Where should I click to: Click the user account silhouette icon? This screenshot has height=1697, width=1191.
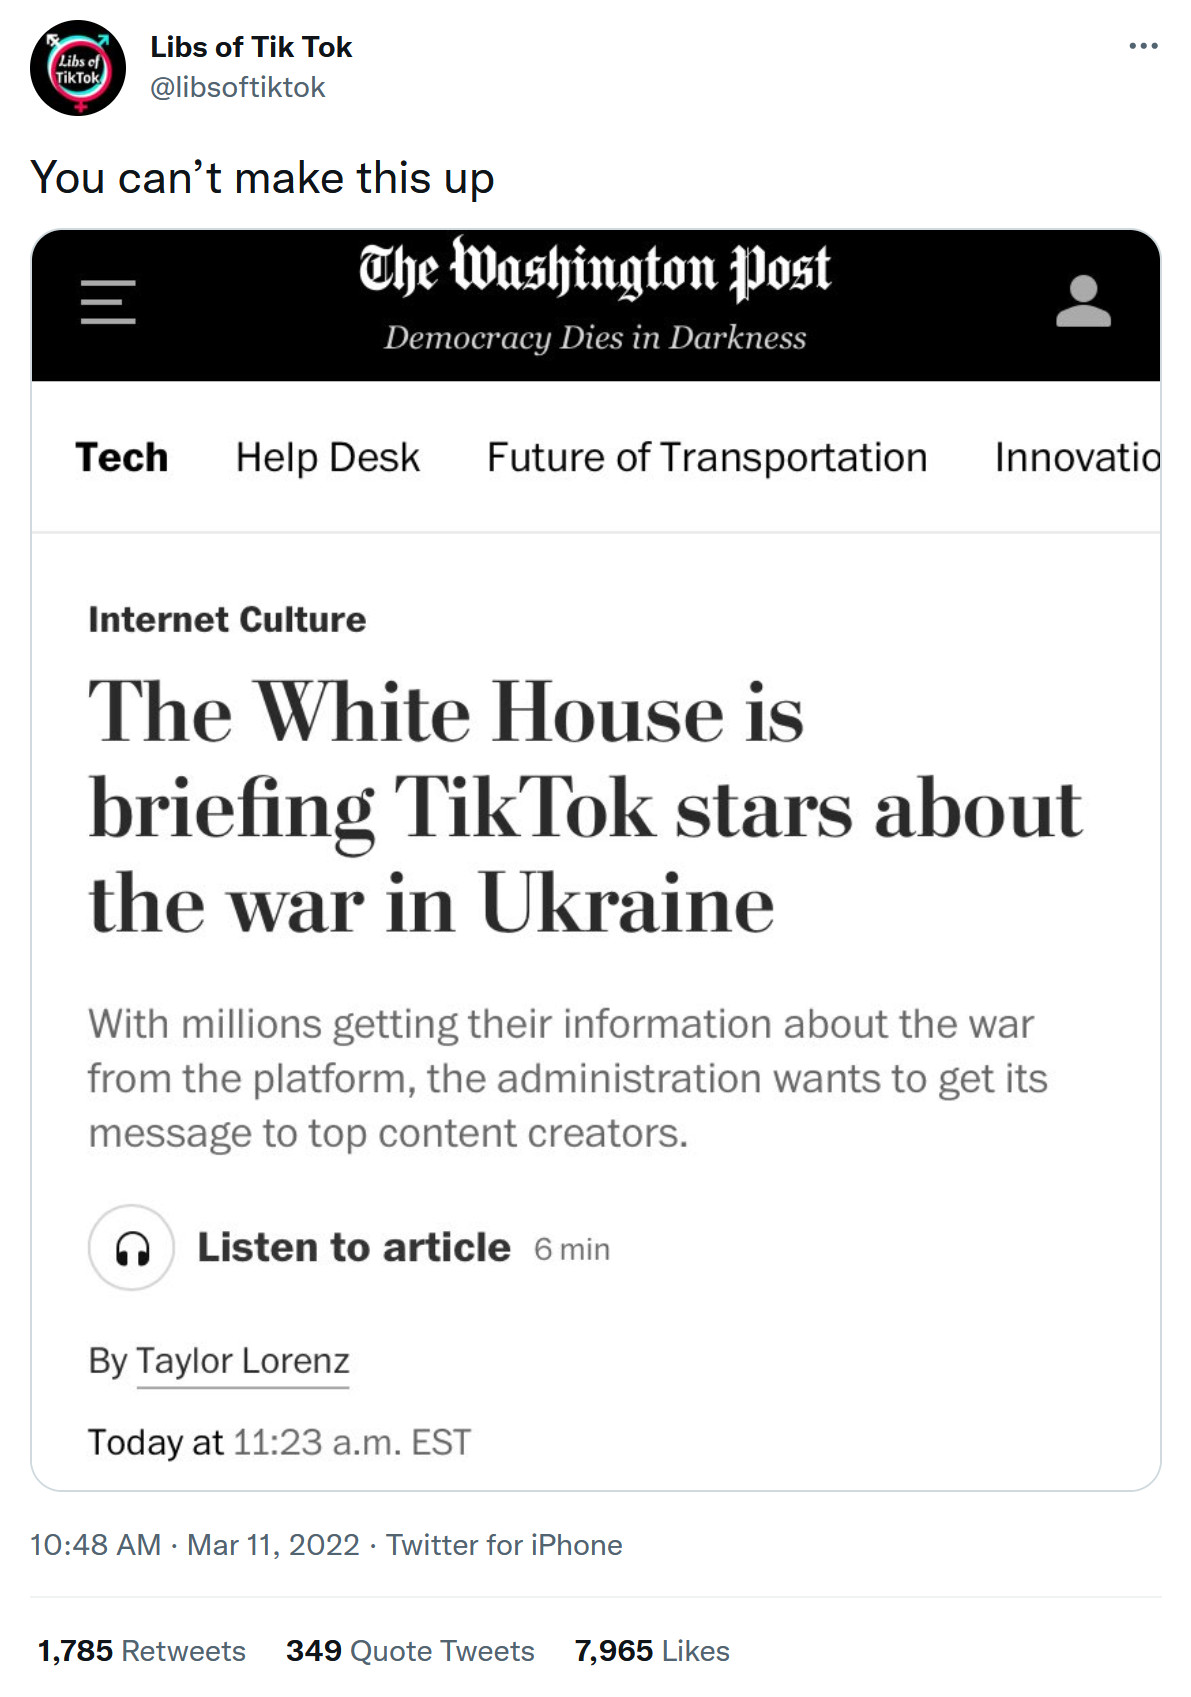tap(1083, 302)
